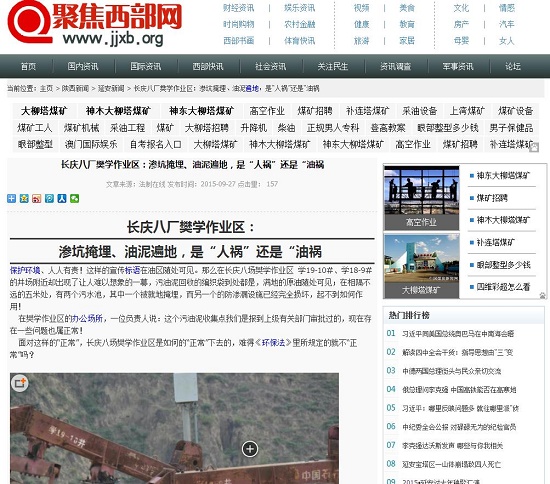Click the 采油工程 keyword link
550x484 pixels.
coord(127,128)
